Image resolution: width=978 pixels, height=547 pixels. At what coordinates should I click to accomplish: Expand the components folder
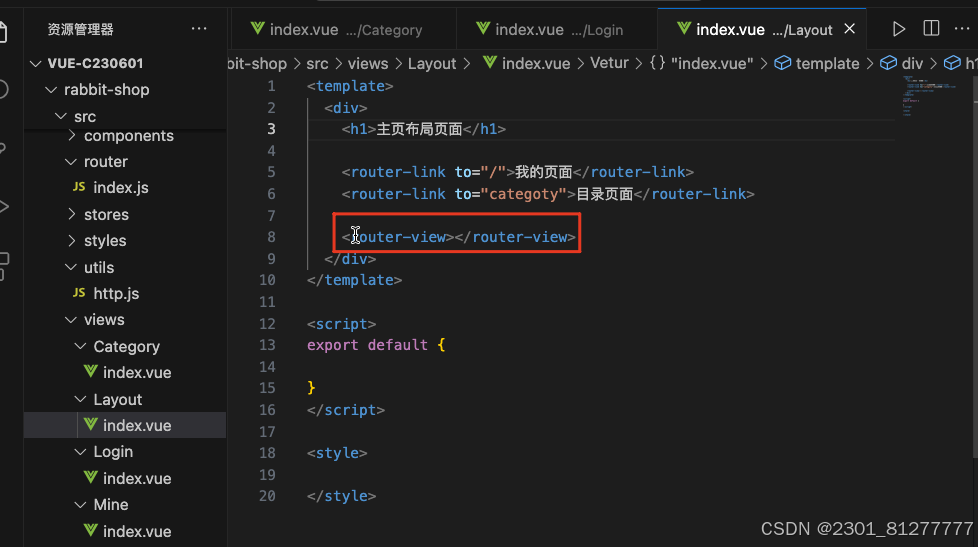pos(72,135)
